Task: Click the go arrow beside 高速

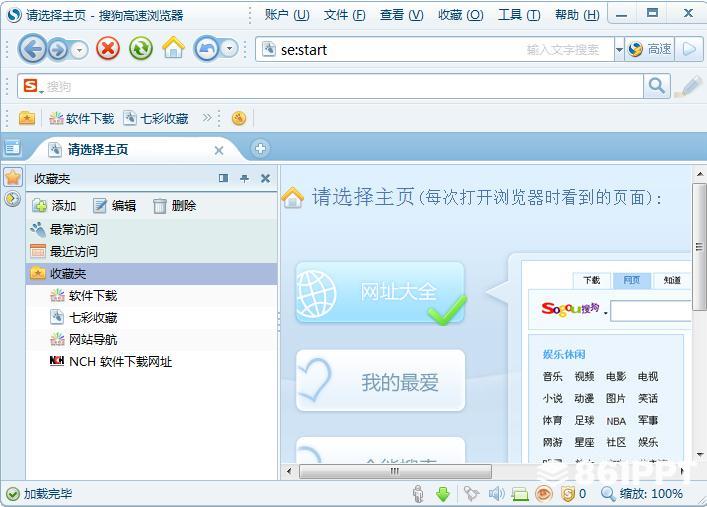Action: click(689, 49)
